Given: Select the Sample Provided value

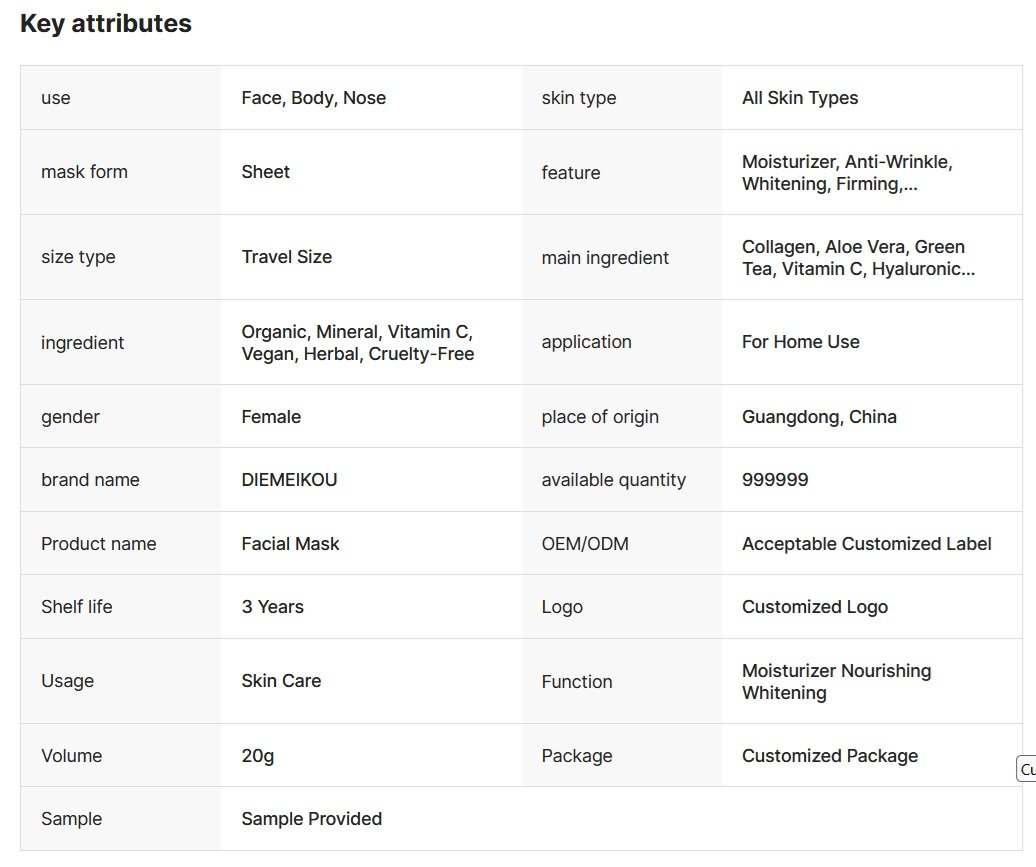Looking at the screenshot, I should (311, 819).
